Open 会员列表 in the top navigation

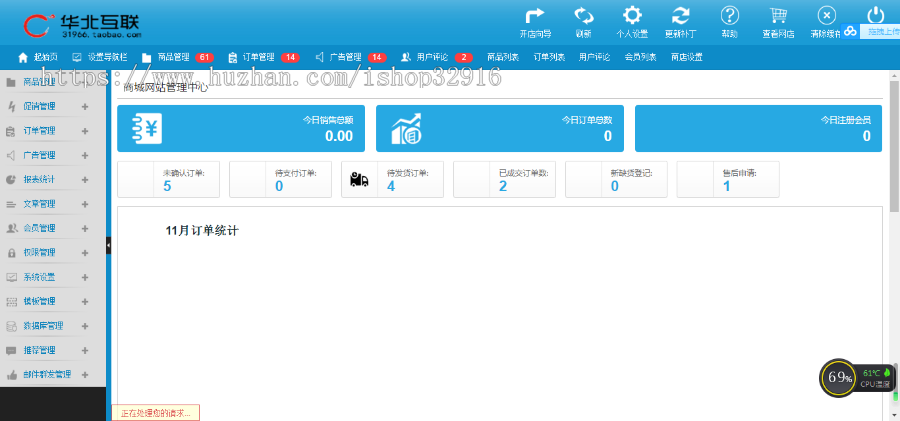pos(641,57)
